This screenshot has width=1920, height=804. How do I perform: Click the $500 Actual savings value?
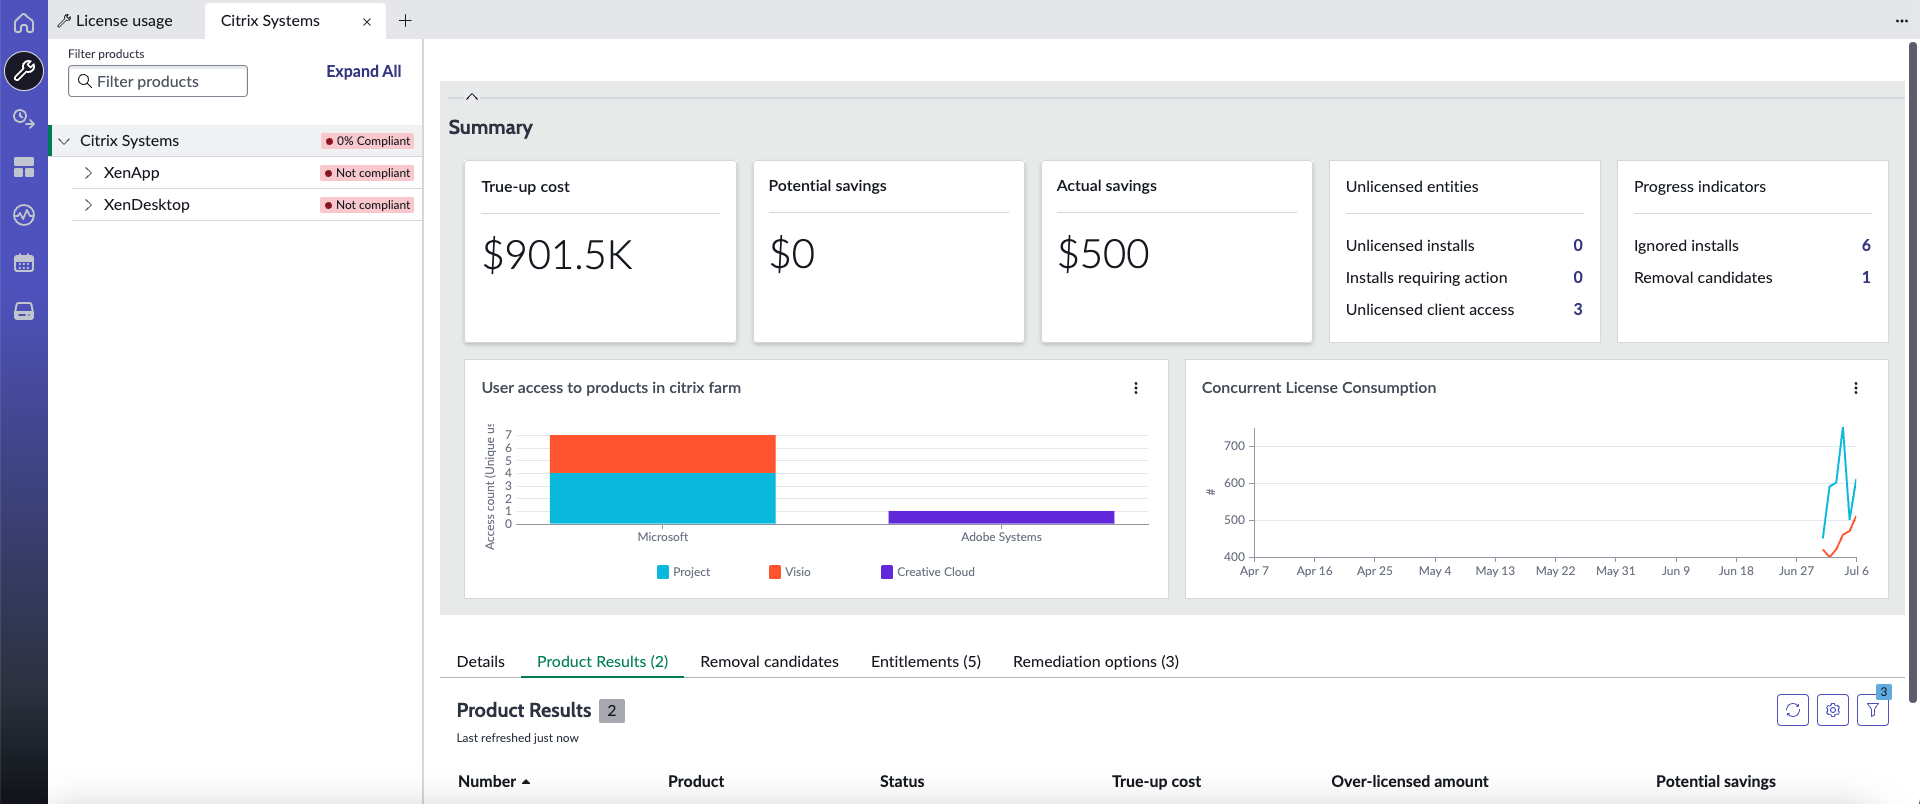1103,254
